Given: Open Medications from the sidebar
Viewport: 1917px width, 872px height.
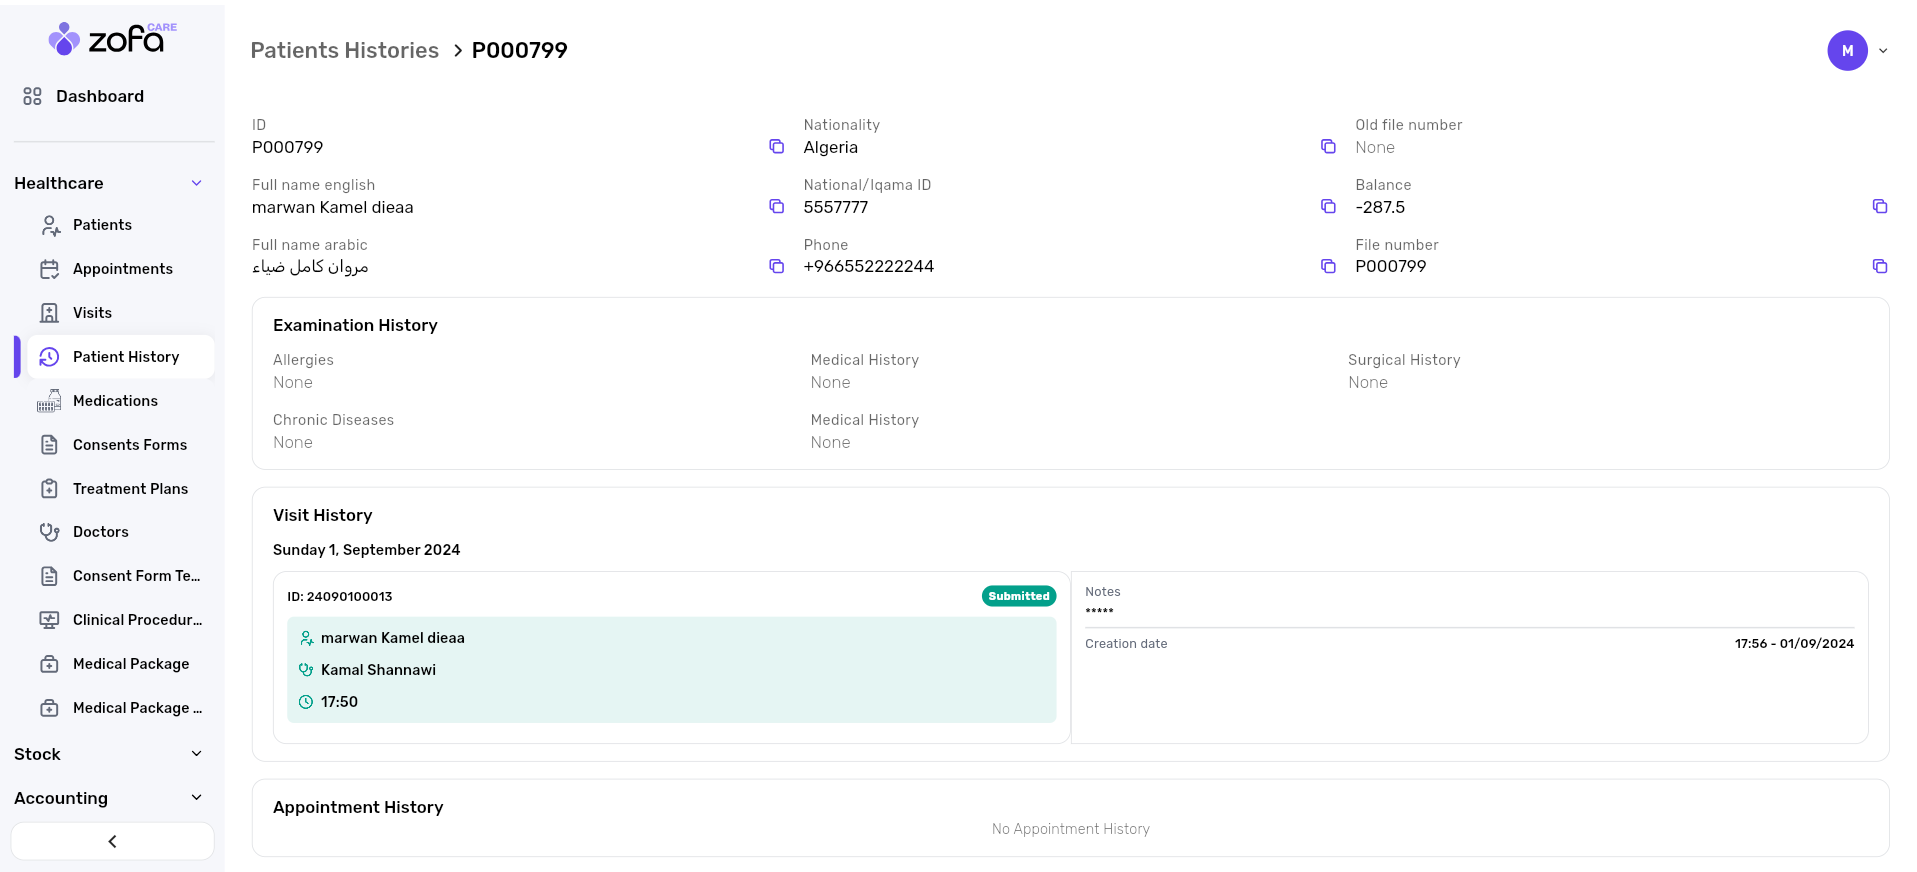Looking at the screenshot, I should (x=115, y=401).
